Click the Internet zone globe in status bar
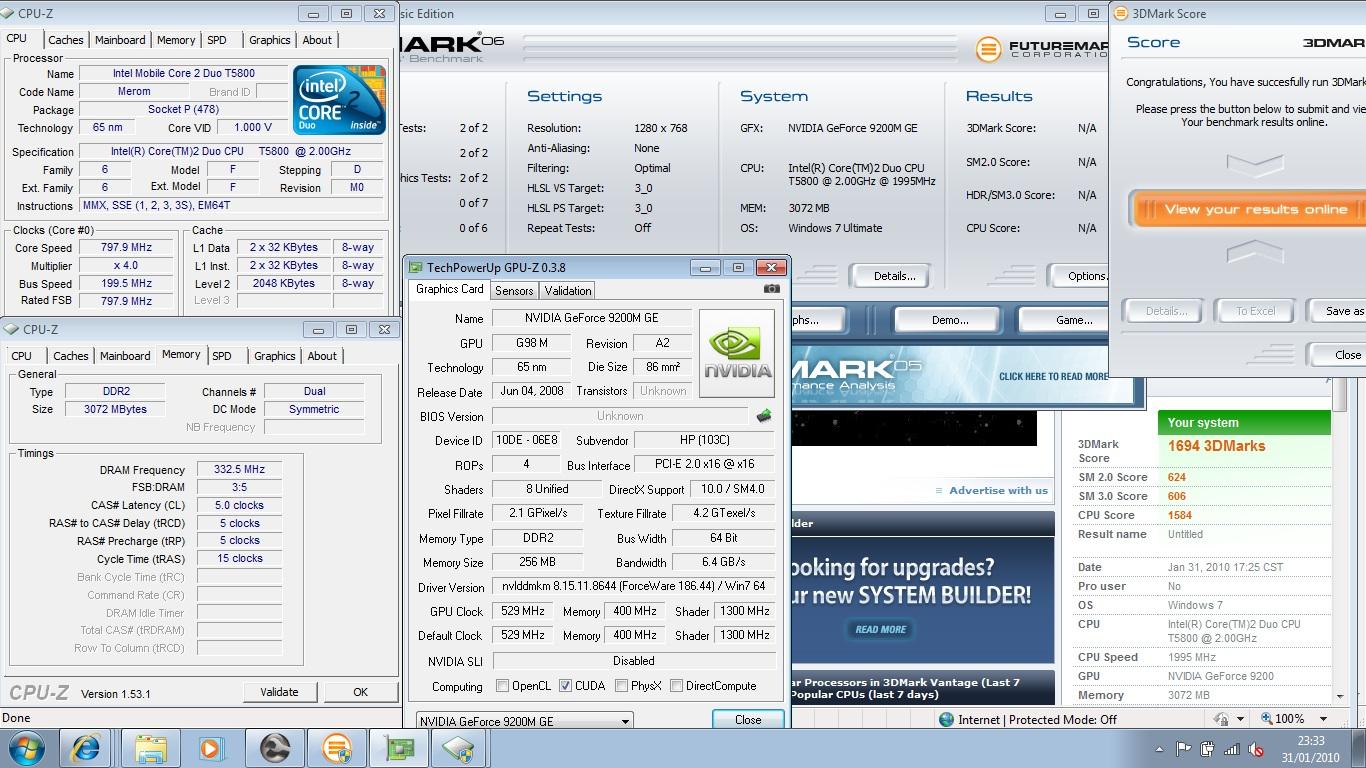This screenshot has height=768, width=1366. pyautogui.click(x=946, y=719)
